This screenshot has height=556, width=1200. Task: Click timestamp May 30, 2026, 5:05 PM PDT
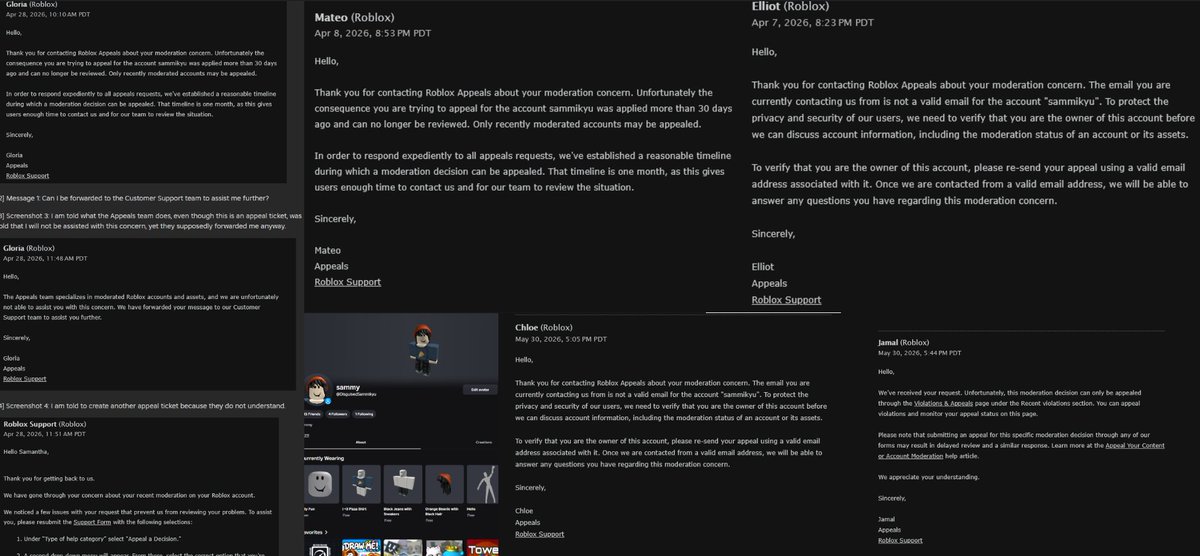point(561,338)
